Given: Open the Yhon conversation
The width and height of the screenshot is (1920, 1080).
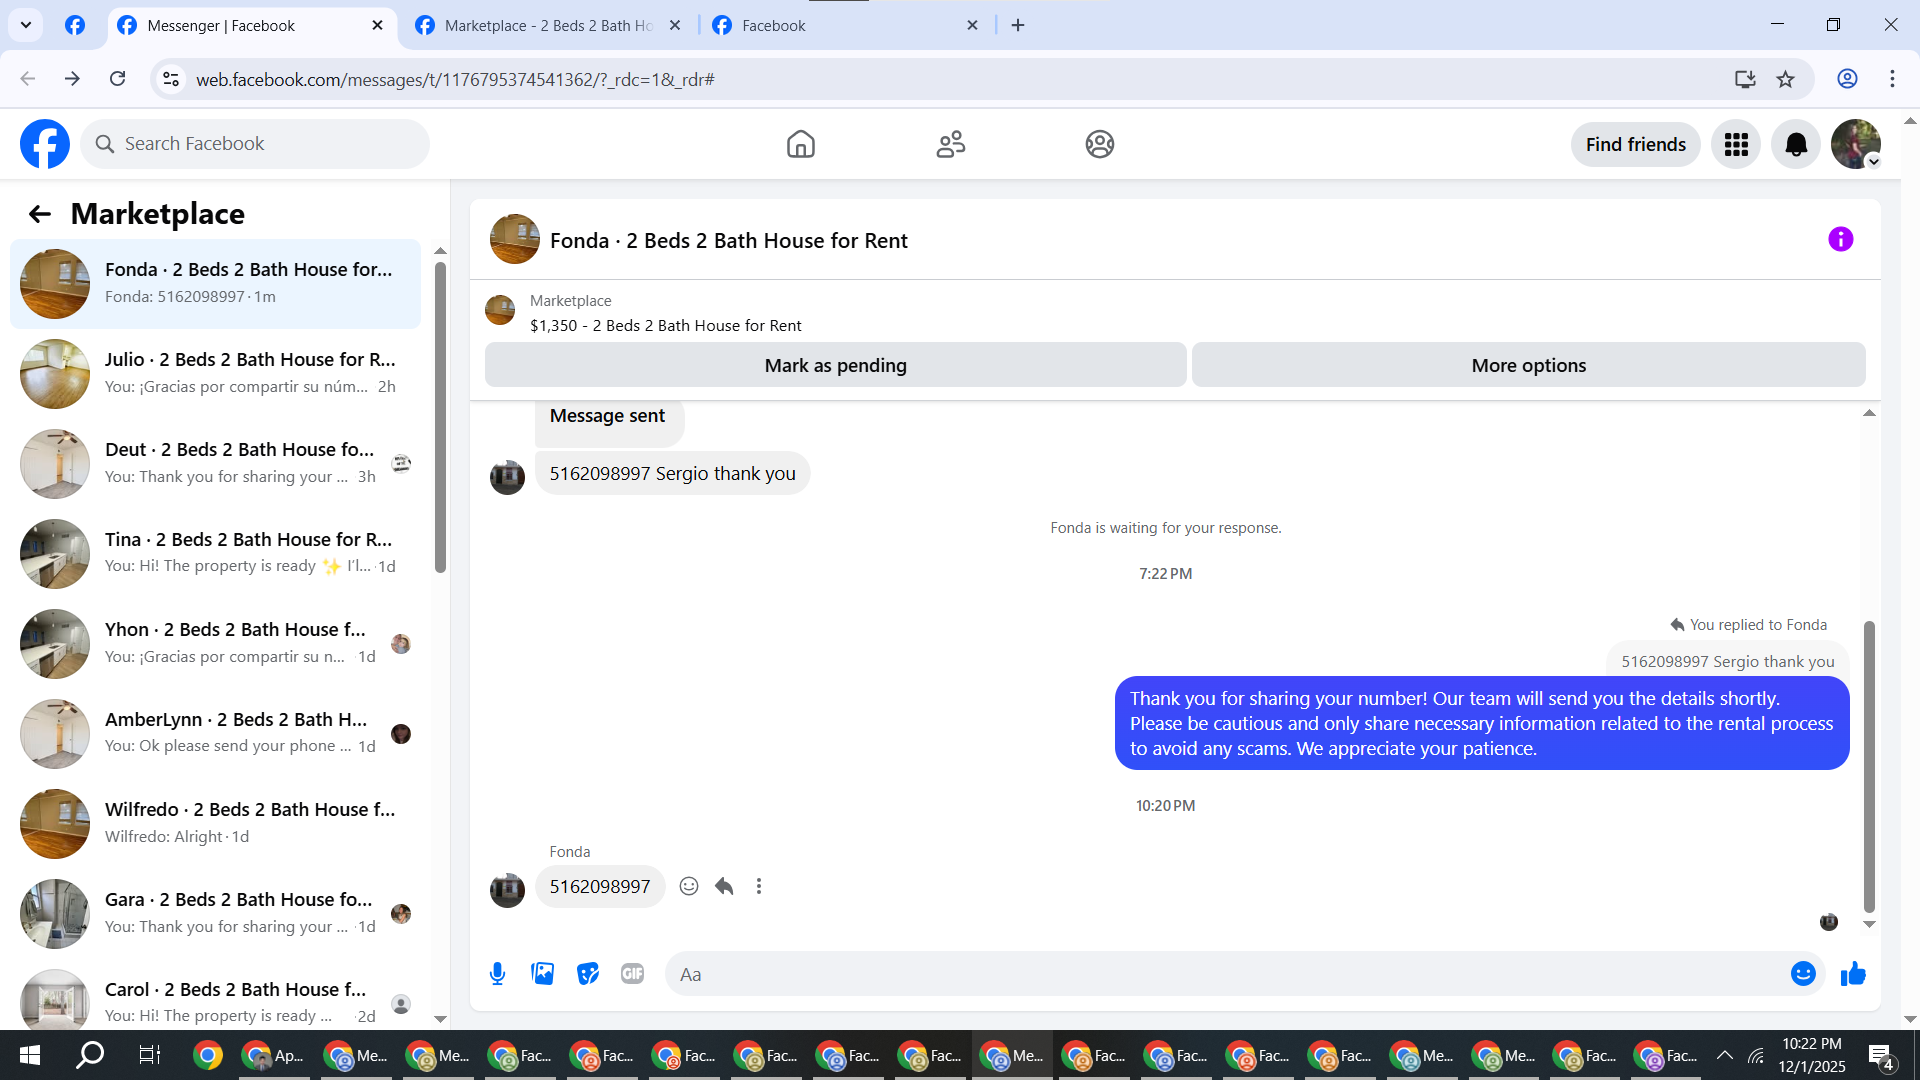Looking at the screenshot, I should 215,643.
